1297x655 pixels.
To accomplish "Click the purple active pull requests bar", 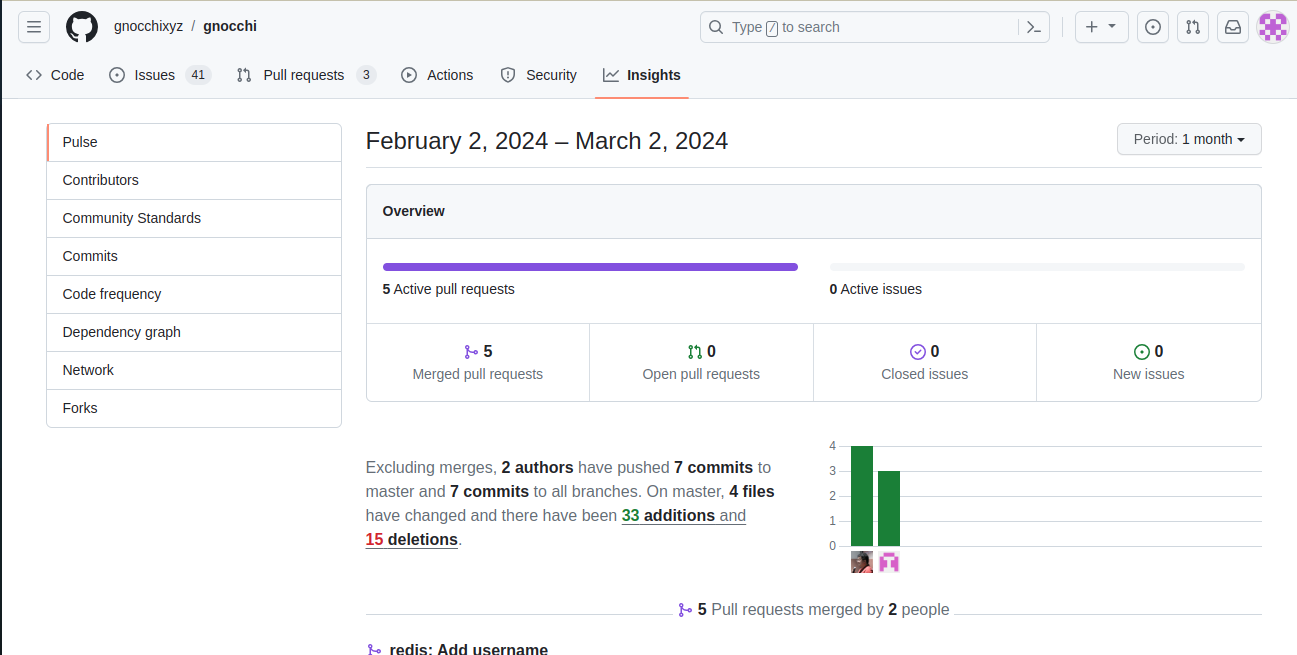I will [590, 267].
